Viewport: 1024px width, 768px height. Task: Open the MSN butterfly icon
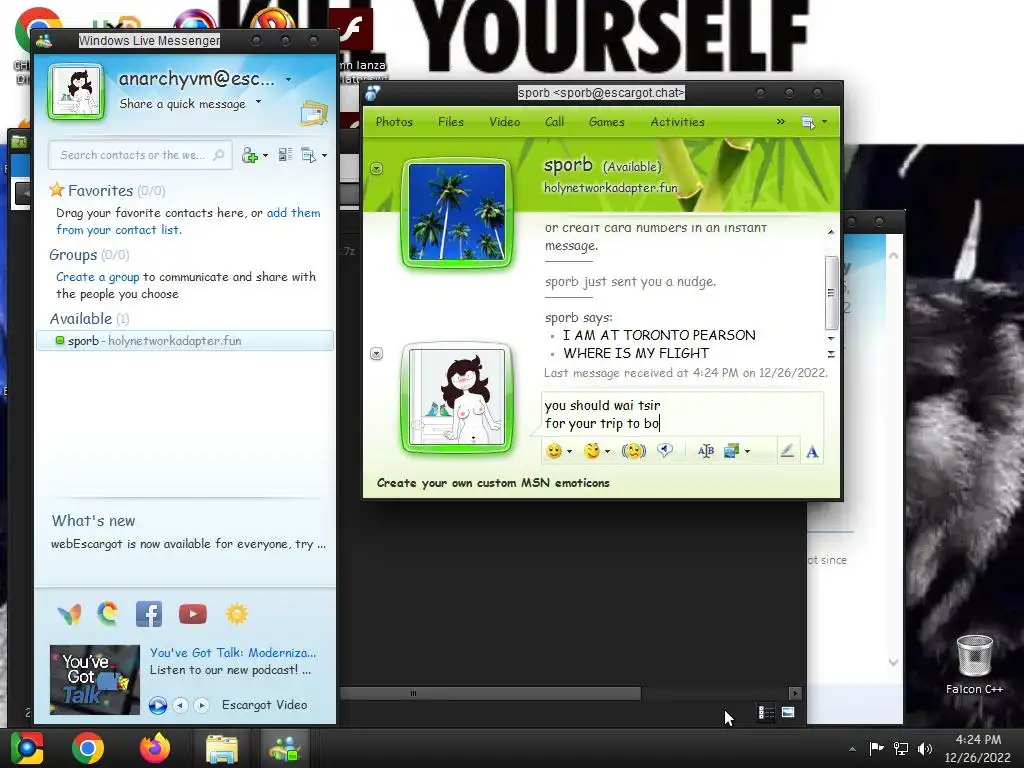[x=69, y=614]
